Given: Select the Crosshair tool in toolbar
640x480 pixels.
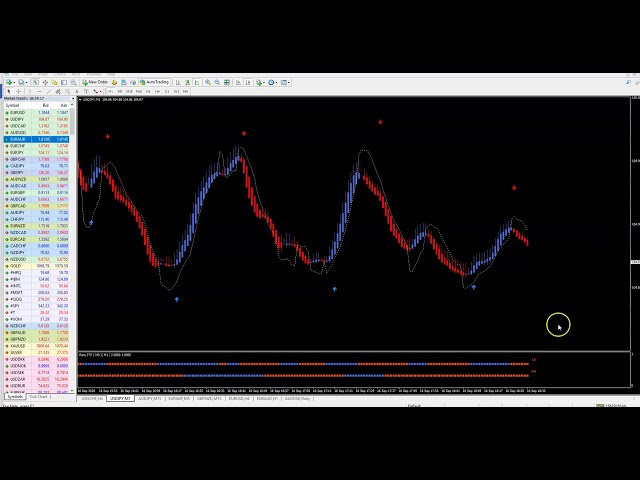Looking at the screenshot, I should (x=17, y=91).
